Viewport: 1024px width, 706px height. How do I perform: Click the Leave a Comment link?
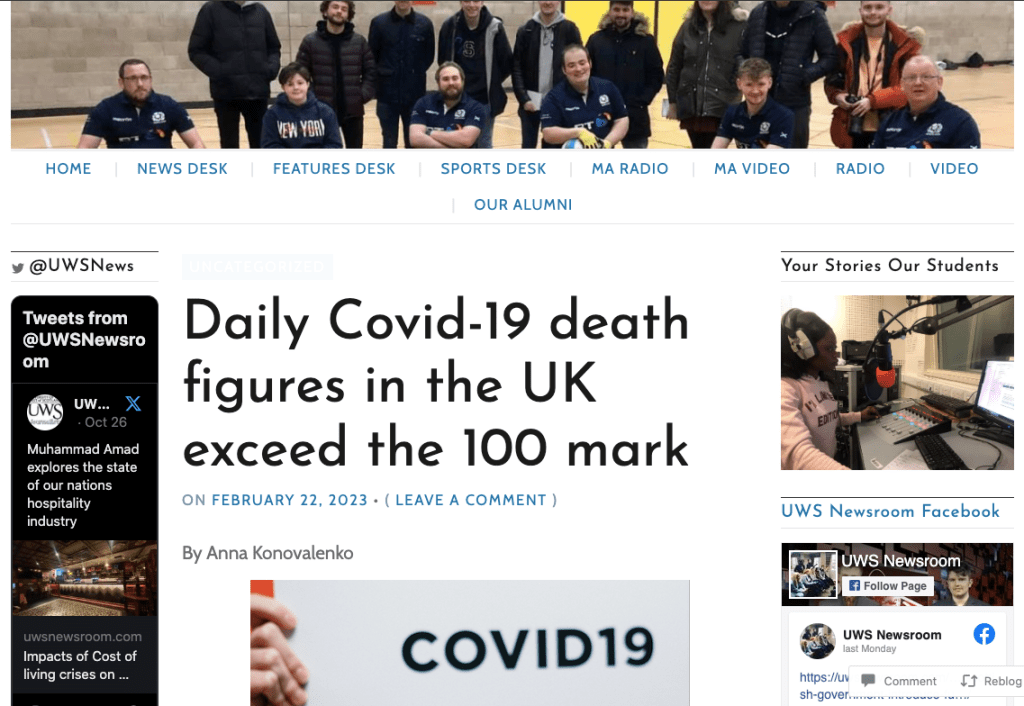[x=471, y=500]
